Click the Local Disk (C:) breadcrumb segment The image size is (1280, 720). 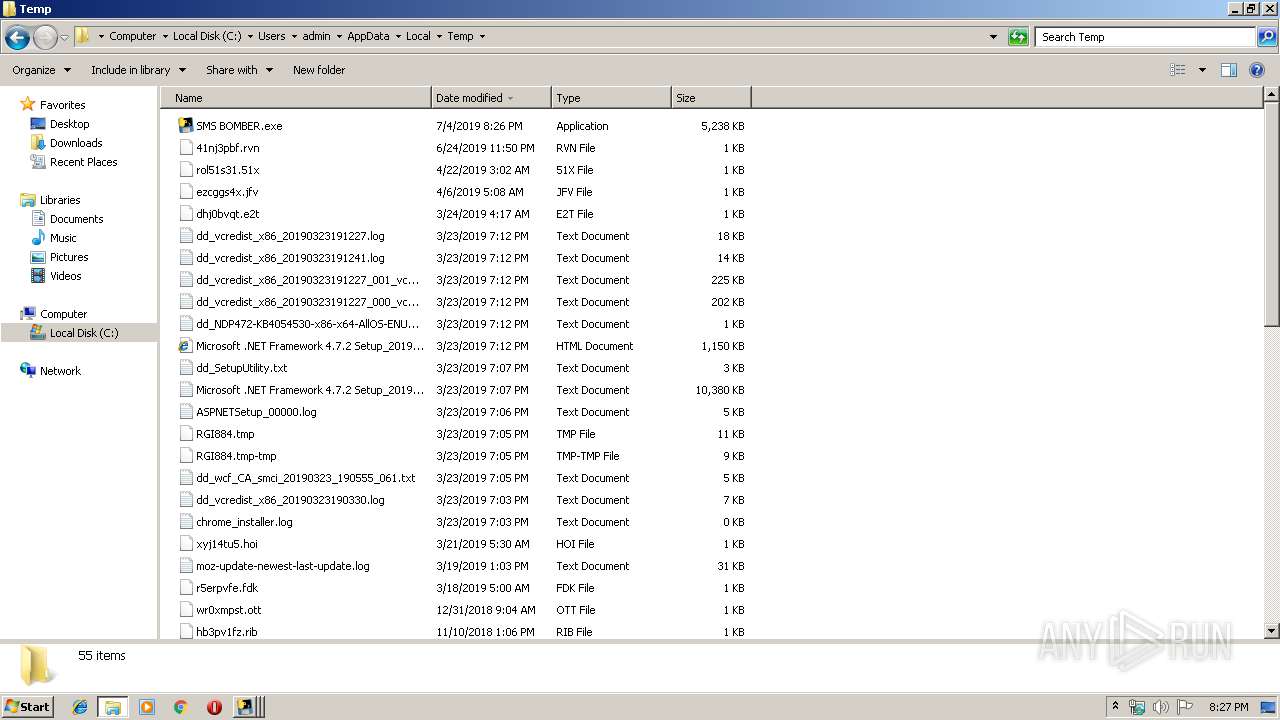click(207, 36)
